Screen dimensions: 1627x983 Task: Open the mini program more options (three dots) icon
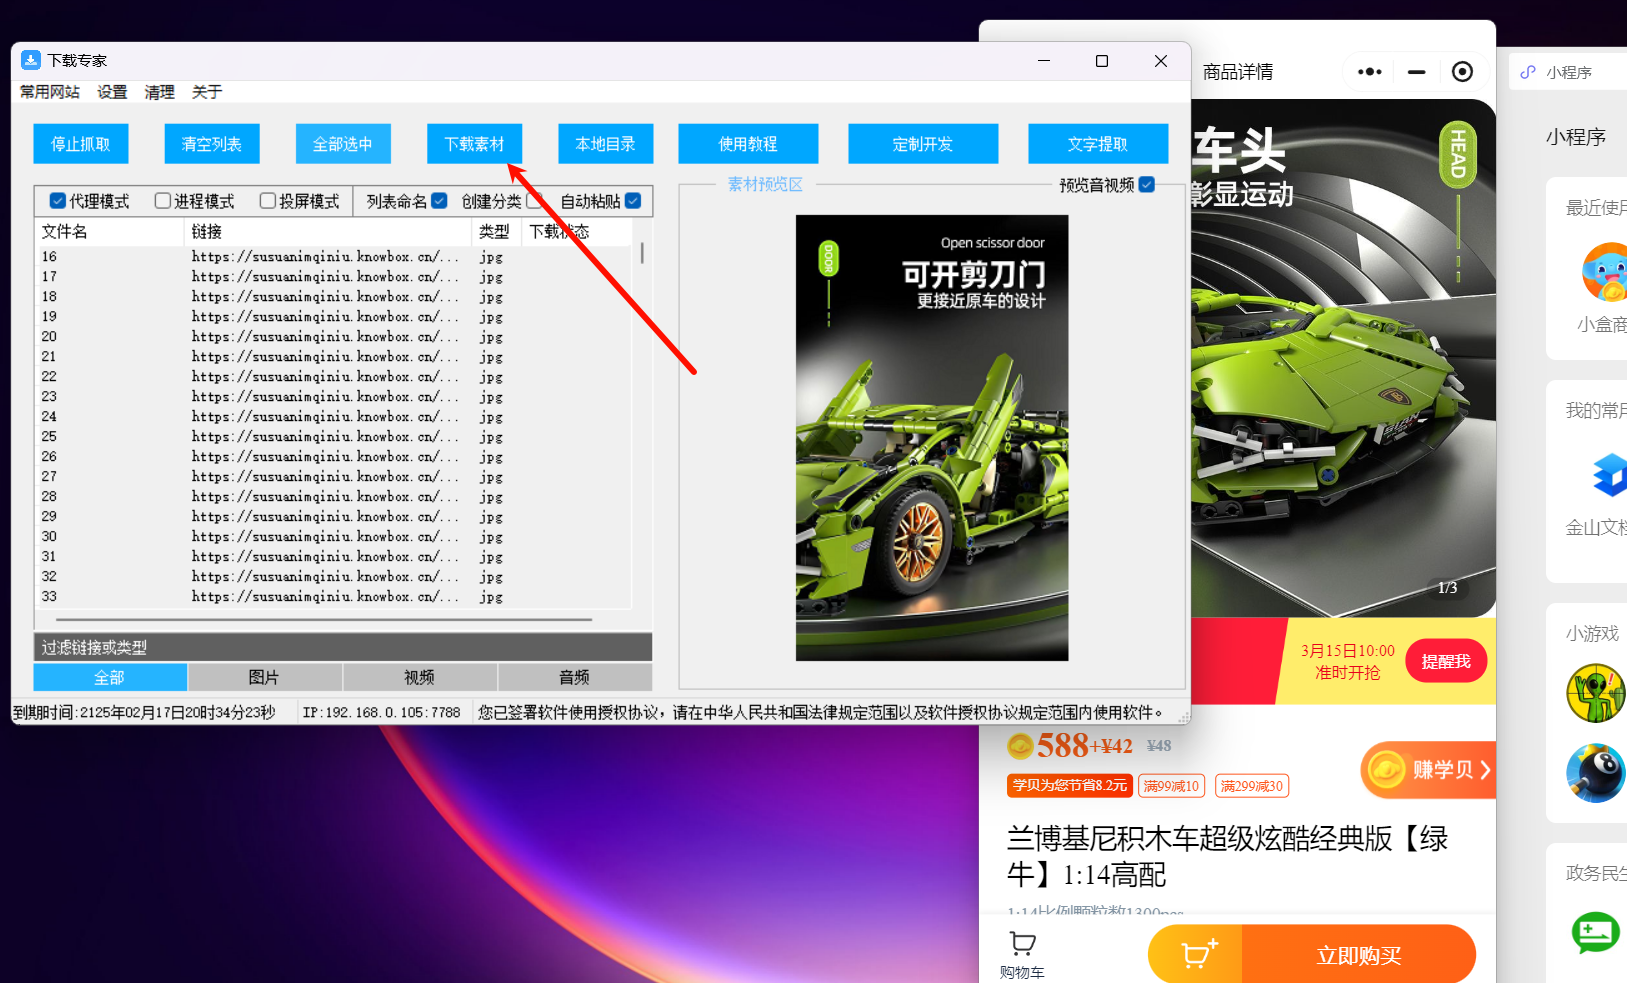1370,72
